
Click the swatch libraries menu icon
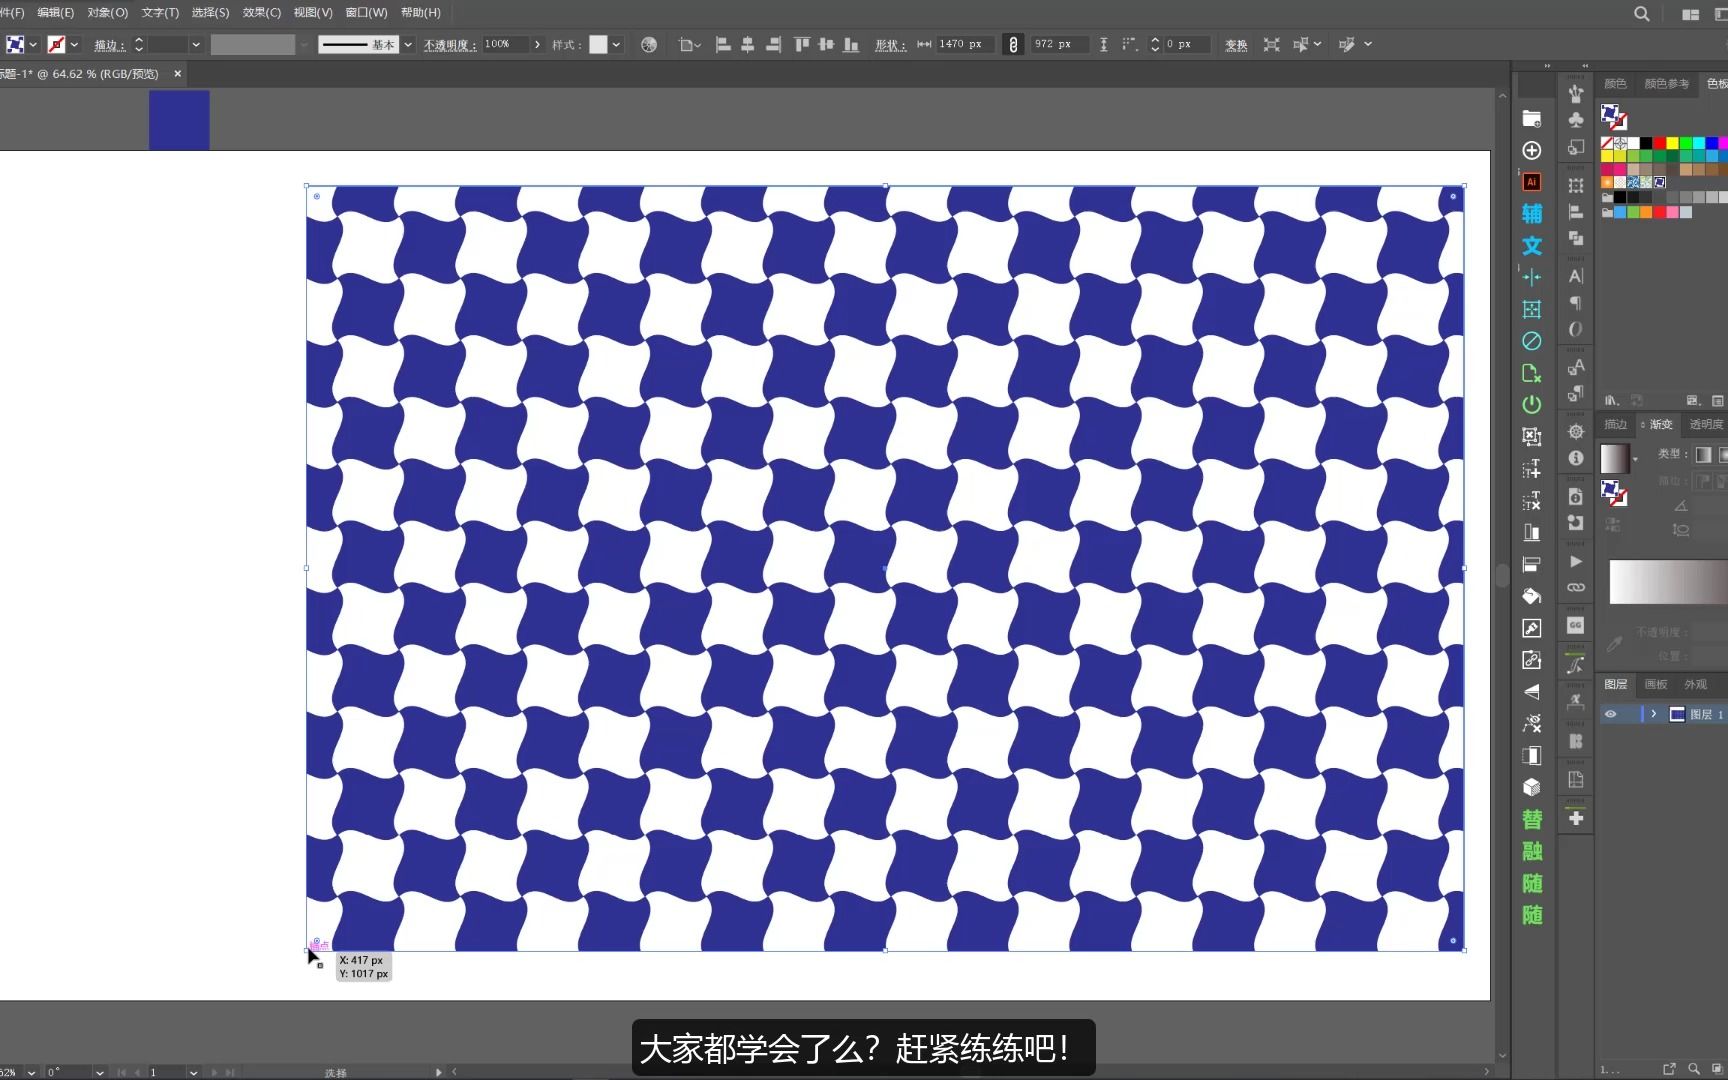point(1611,400)
